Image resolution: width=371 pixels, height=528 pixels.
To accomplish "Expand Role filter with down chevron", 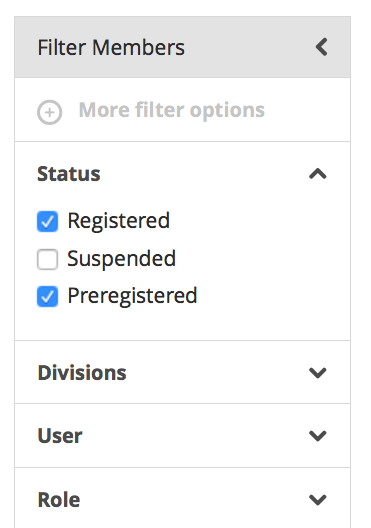I will click(x=318, y=500).
